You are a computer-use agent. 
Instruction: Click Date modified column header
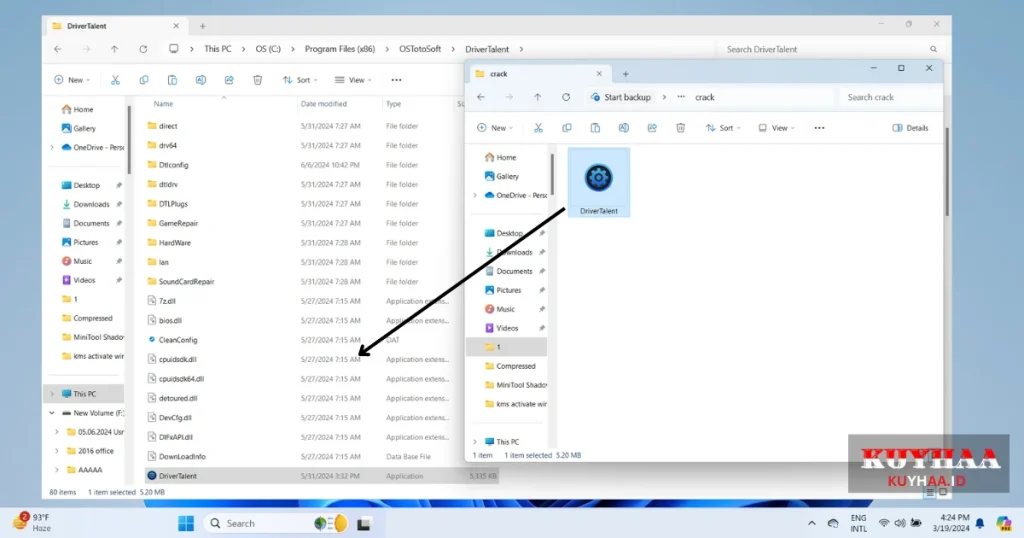[323, 104]
